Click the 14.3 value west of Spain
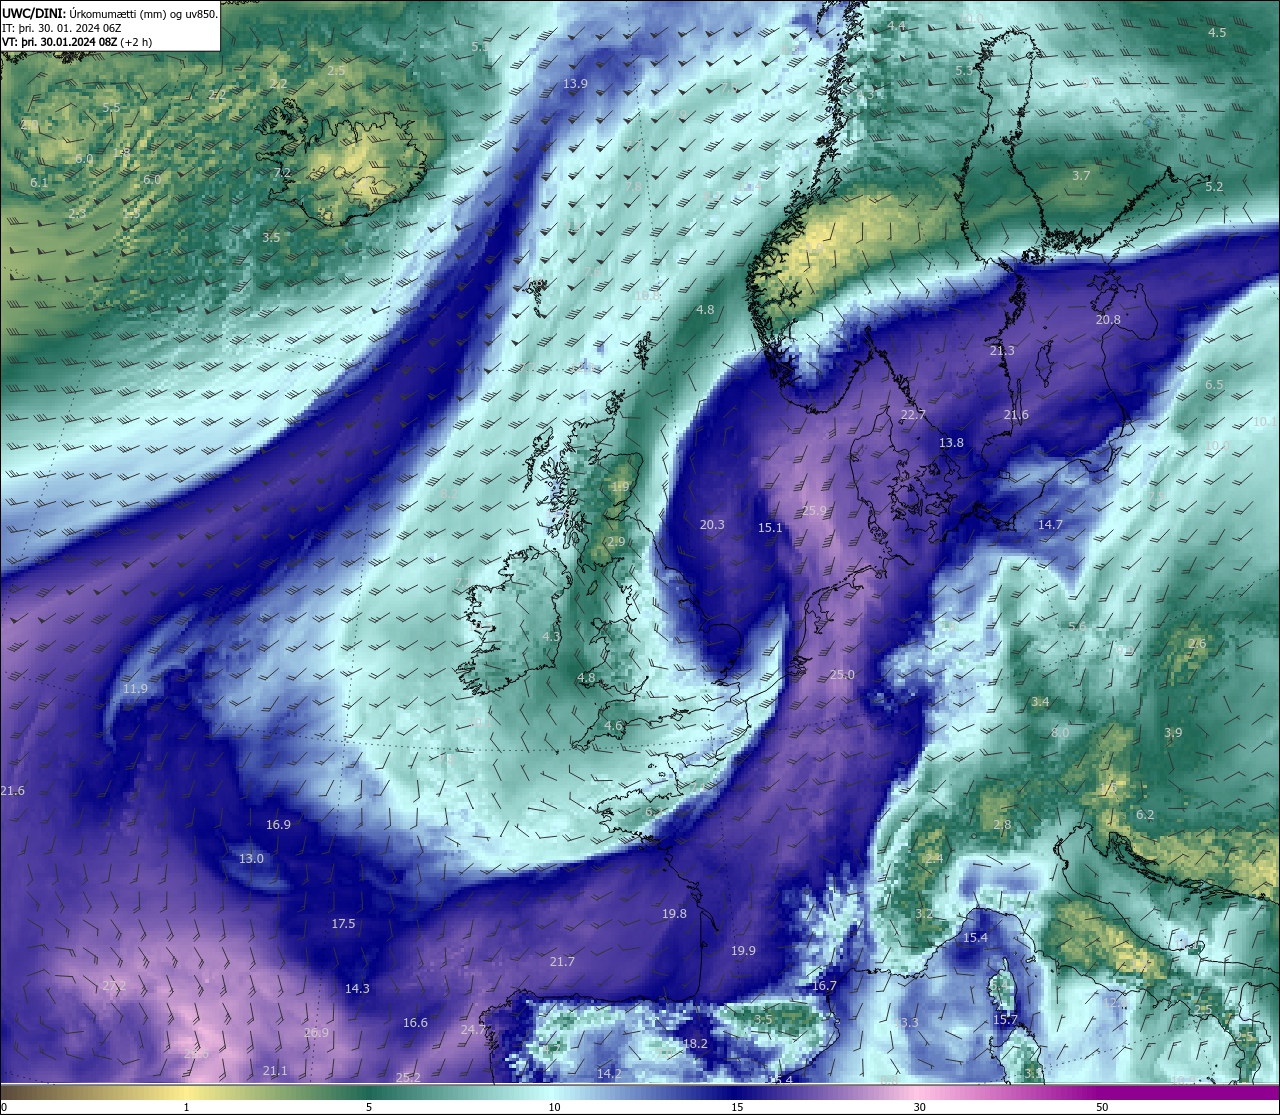 tap(357, 989)
